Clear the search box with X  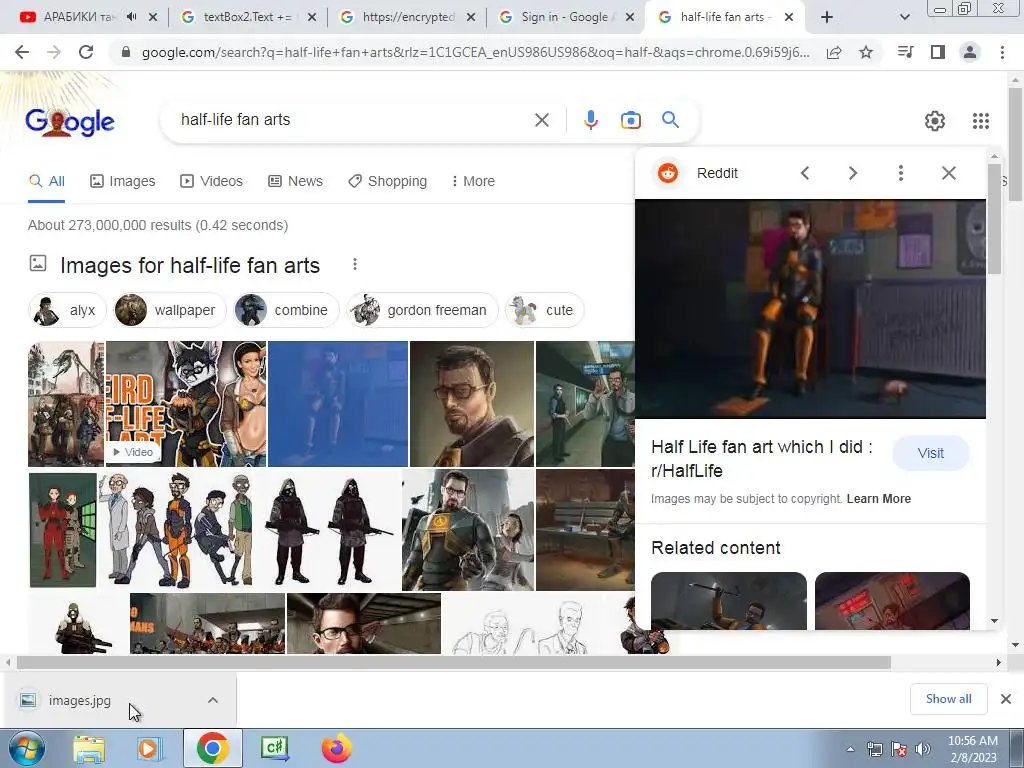tap(541, 120)
